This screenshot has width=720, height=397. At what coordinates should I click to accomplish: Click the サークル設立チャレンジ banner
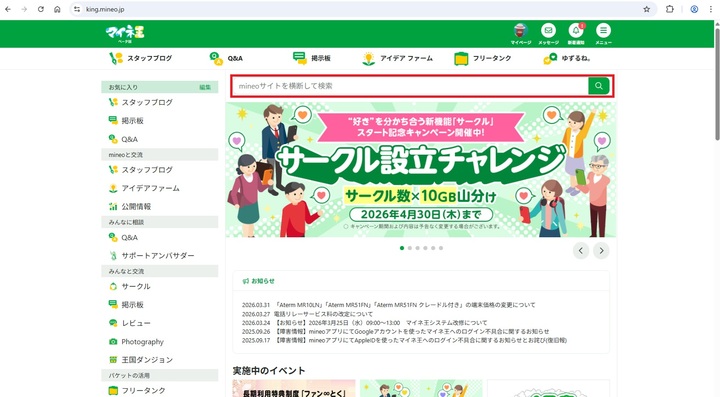point(421,169)
